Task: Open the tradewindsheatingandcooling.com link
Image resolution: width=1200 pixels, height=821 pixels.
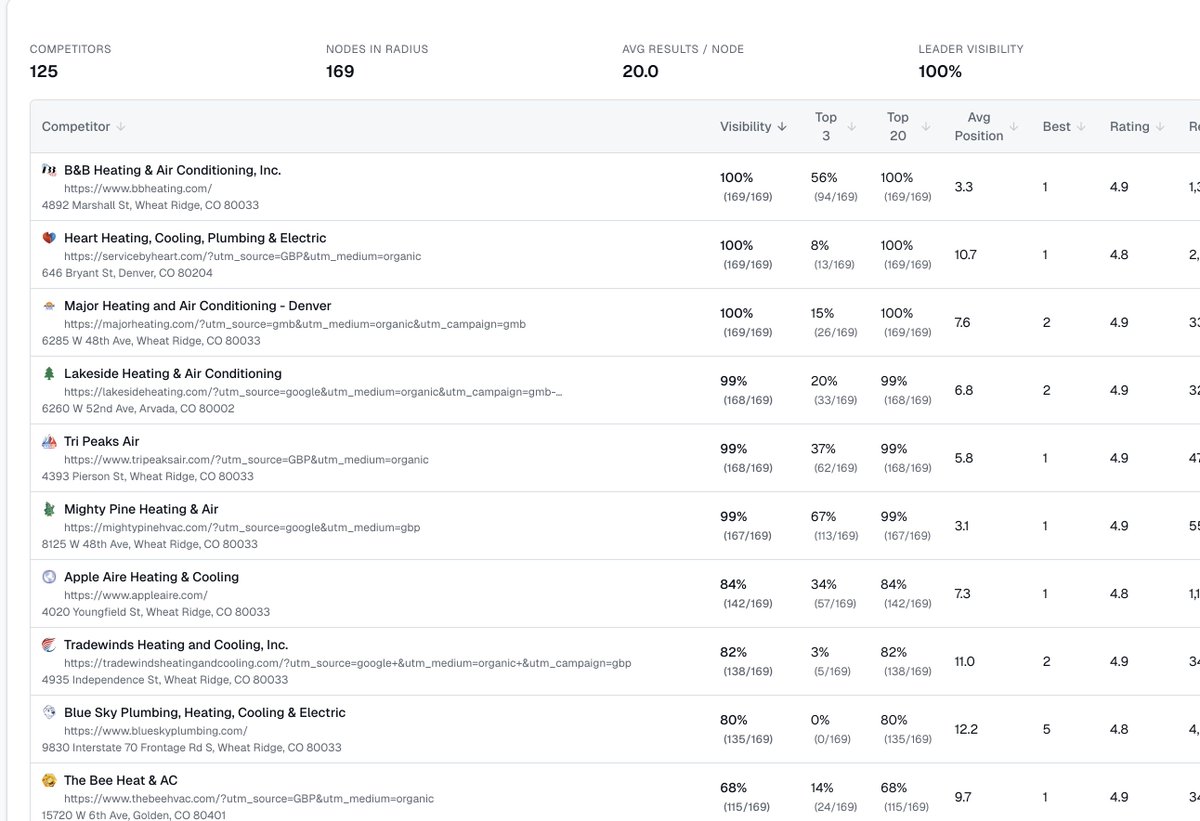Action: [347, 663]
